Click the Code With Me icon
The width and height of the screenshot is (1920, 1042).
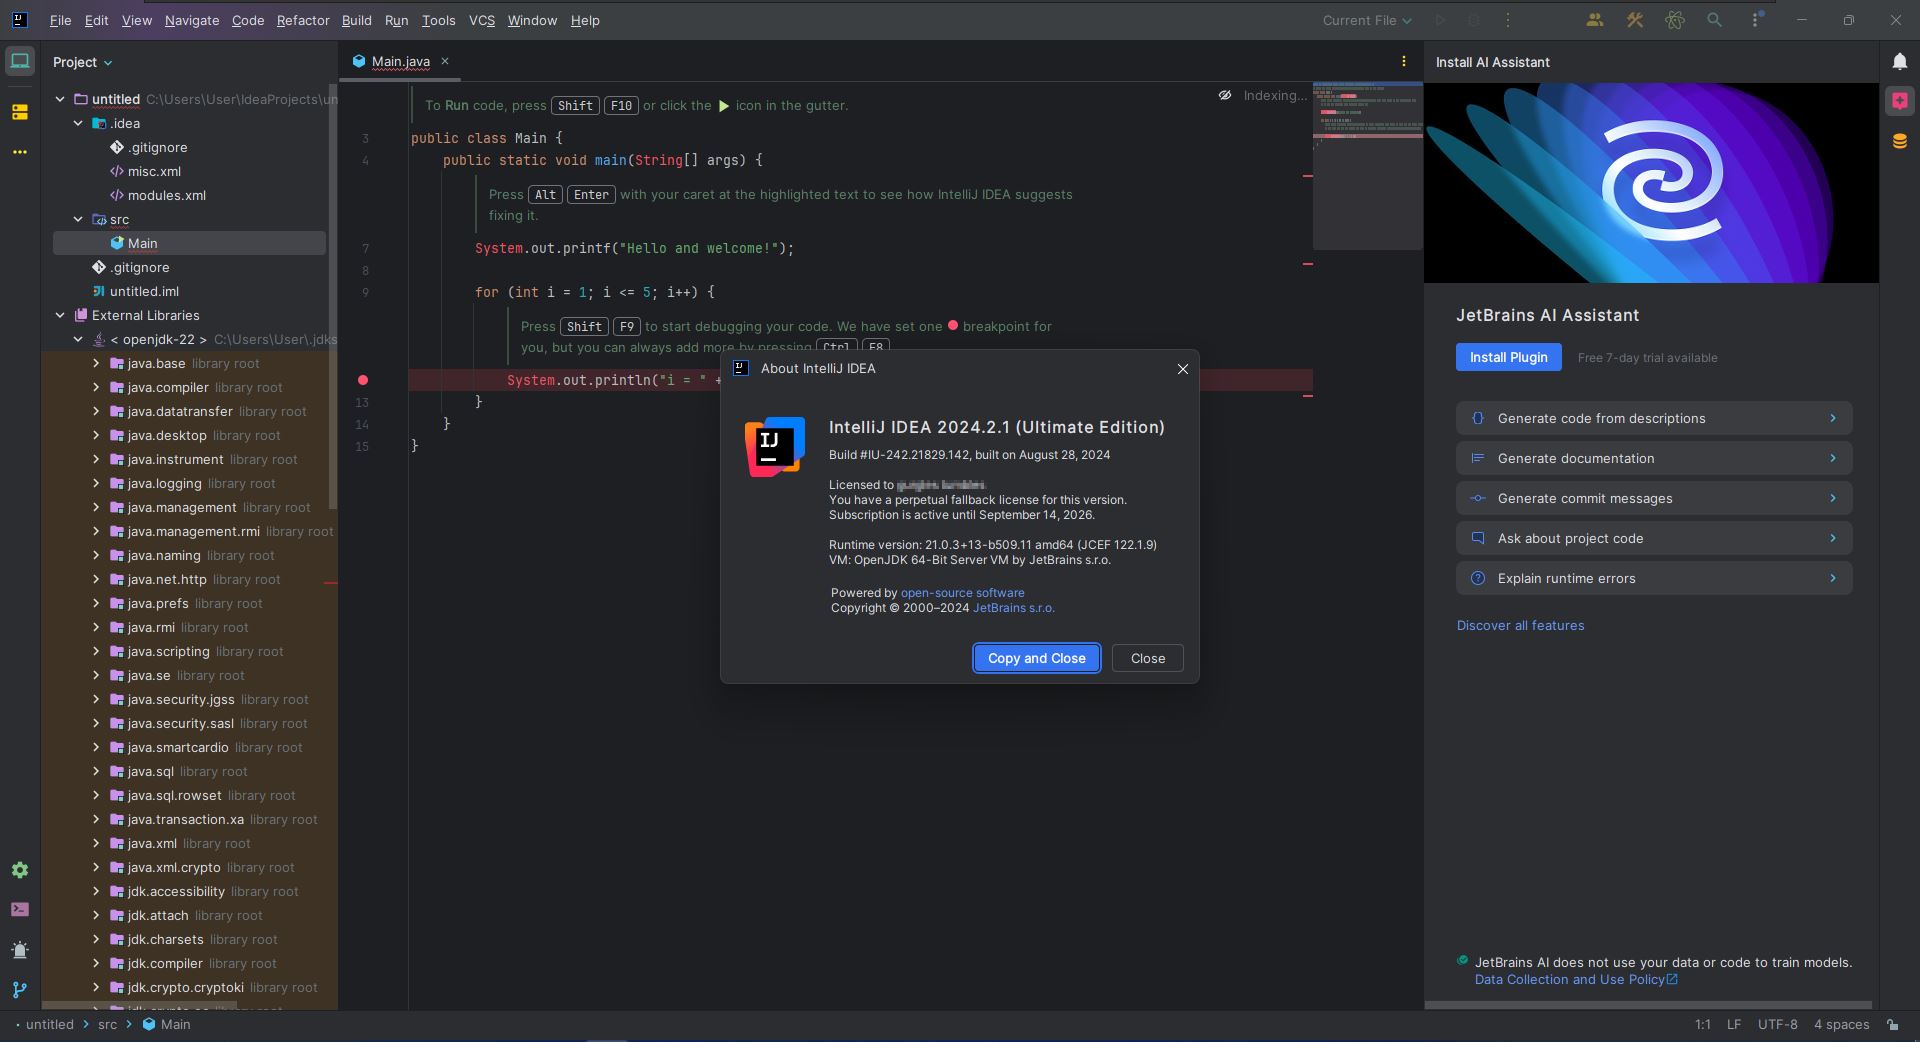click(x=1595, y=20)
